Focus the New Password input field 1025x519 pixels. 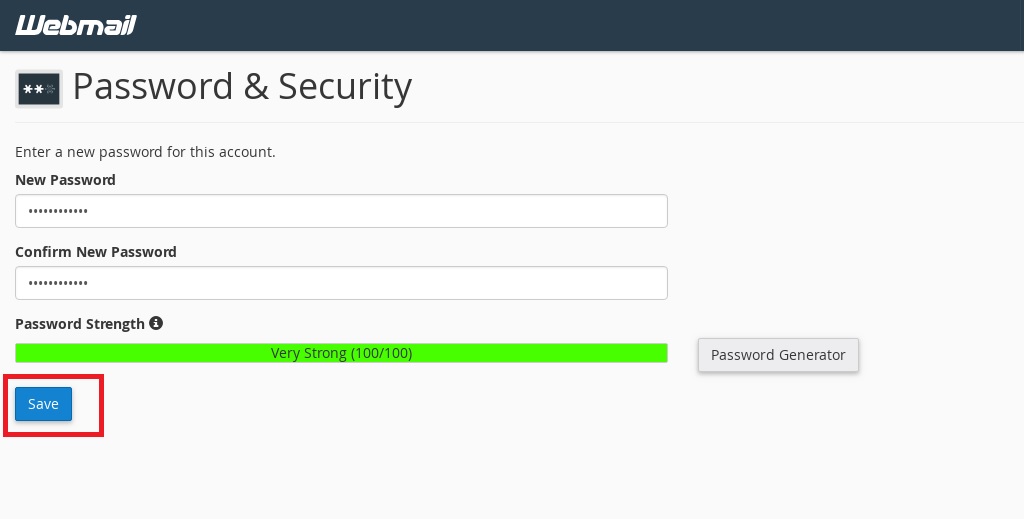(x=341, y=211)
